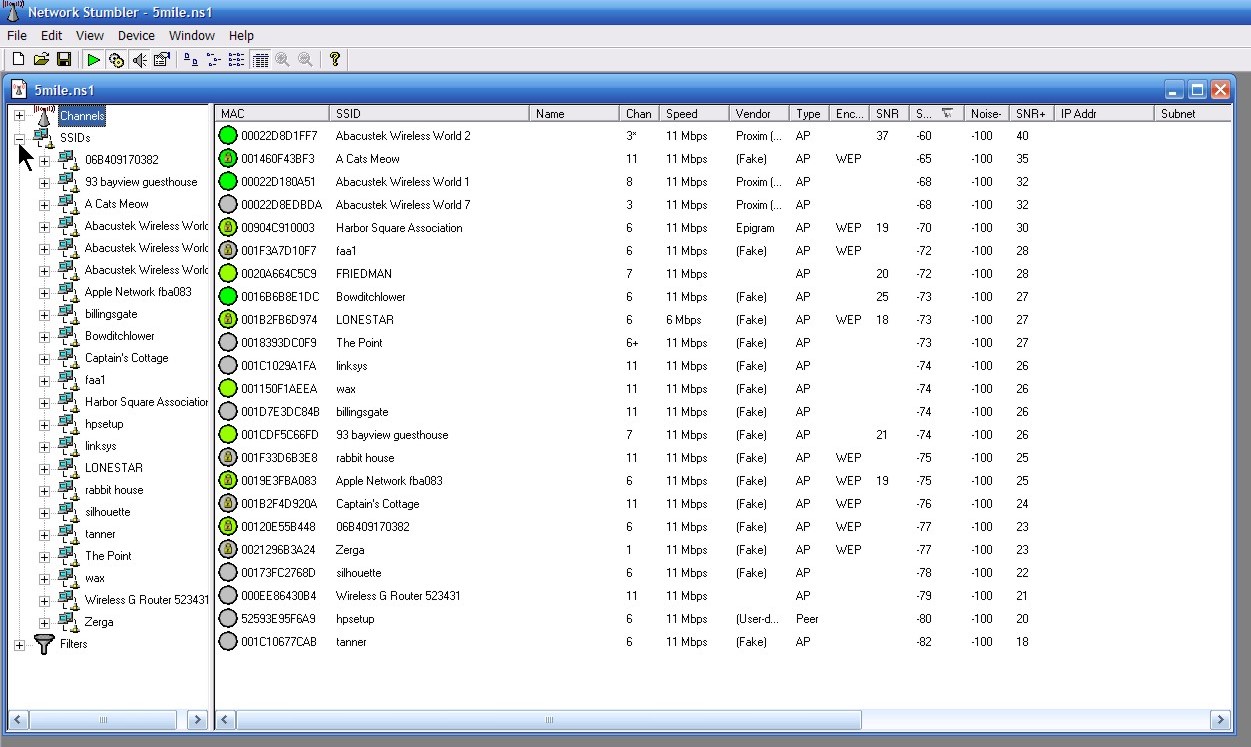This screenshot has height=747, width=1251.
Task: Click the New document toolbar icon
Action: point(18,60)
